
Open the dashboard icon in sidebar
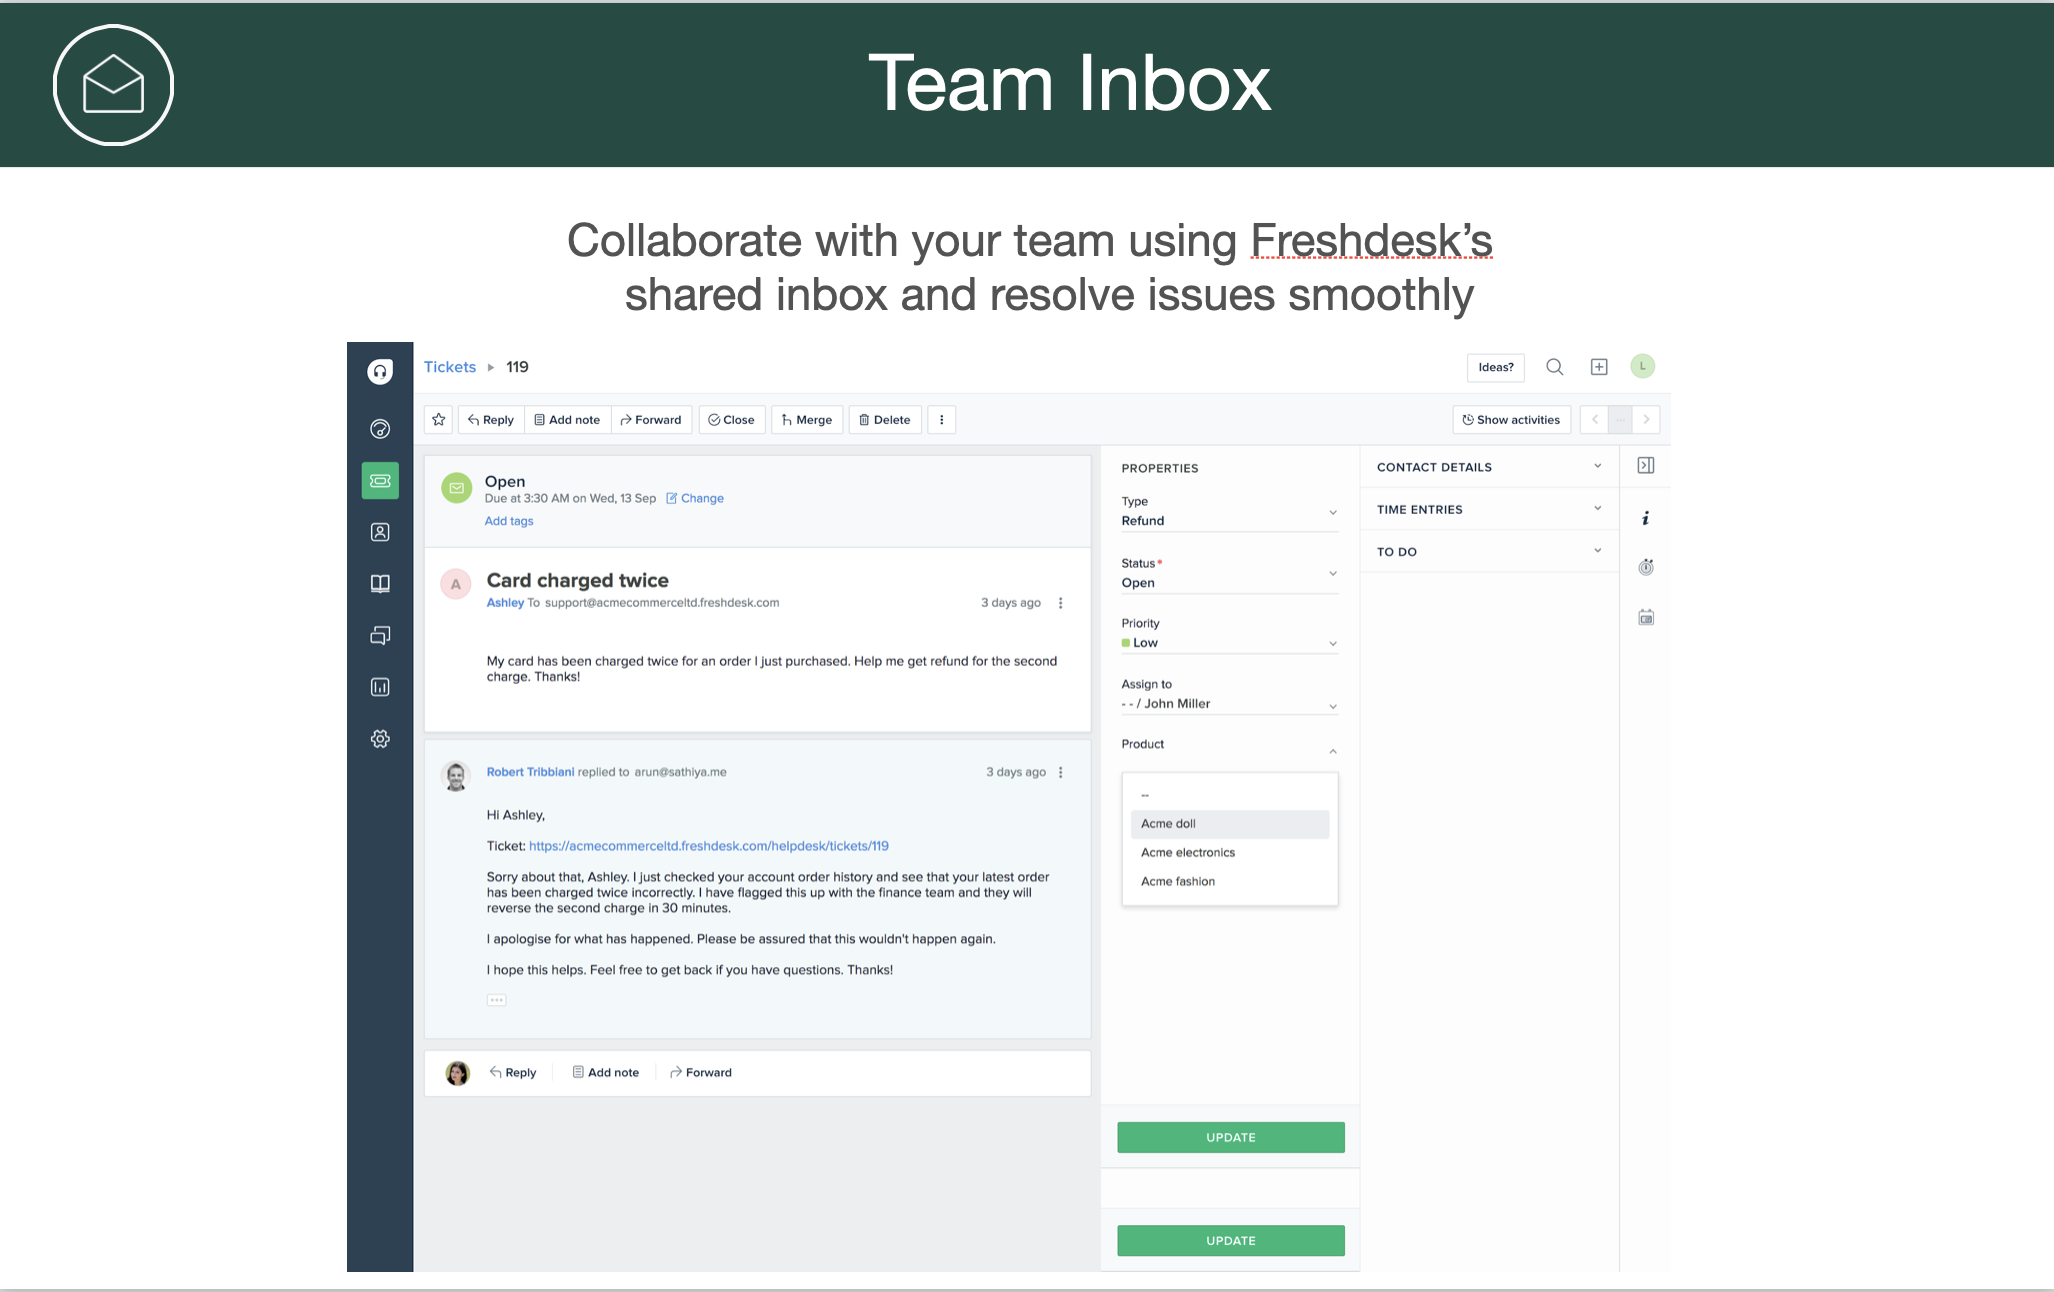point(380,429)
